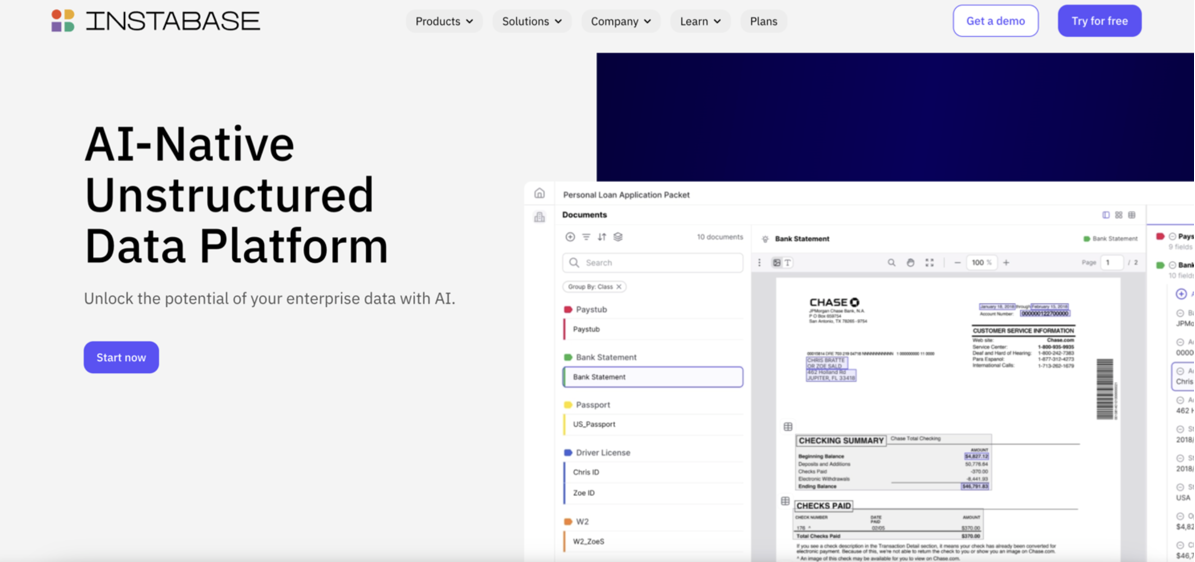1195x562 pixels.
Task: Click the orange W2 class tag icon
Action: tap(568, 522)
